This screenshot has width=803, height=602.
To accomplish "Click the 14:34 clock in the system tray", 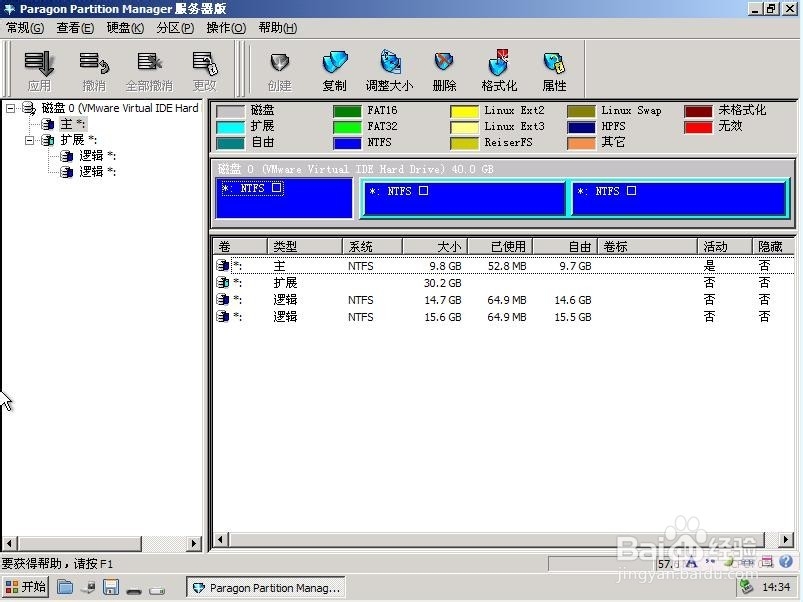I will pyautogui.click(x=776, y=587).
